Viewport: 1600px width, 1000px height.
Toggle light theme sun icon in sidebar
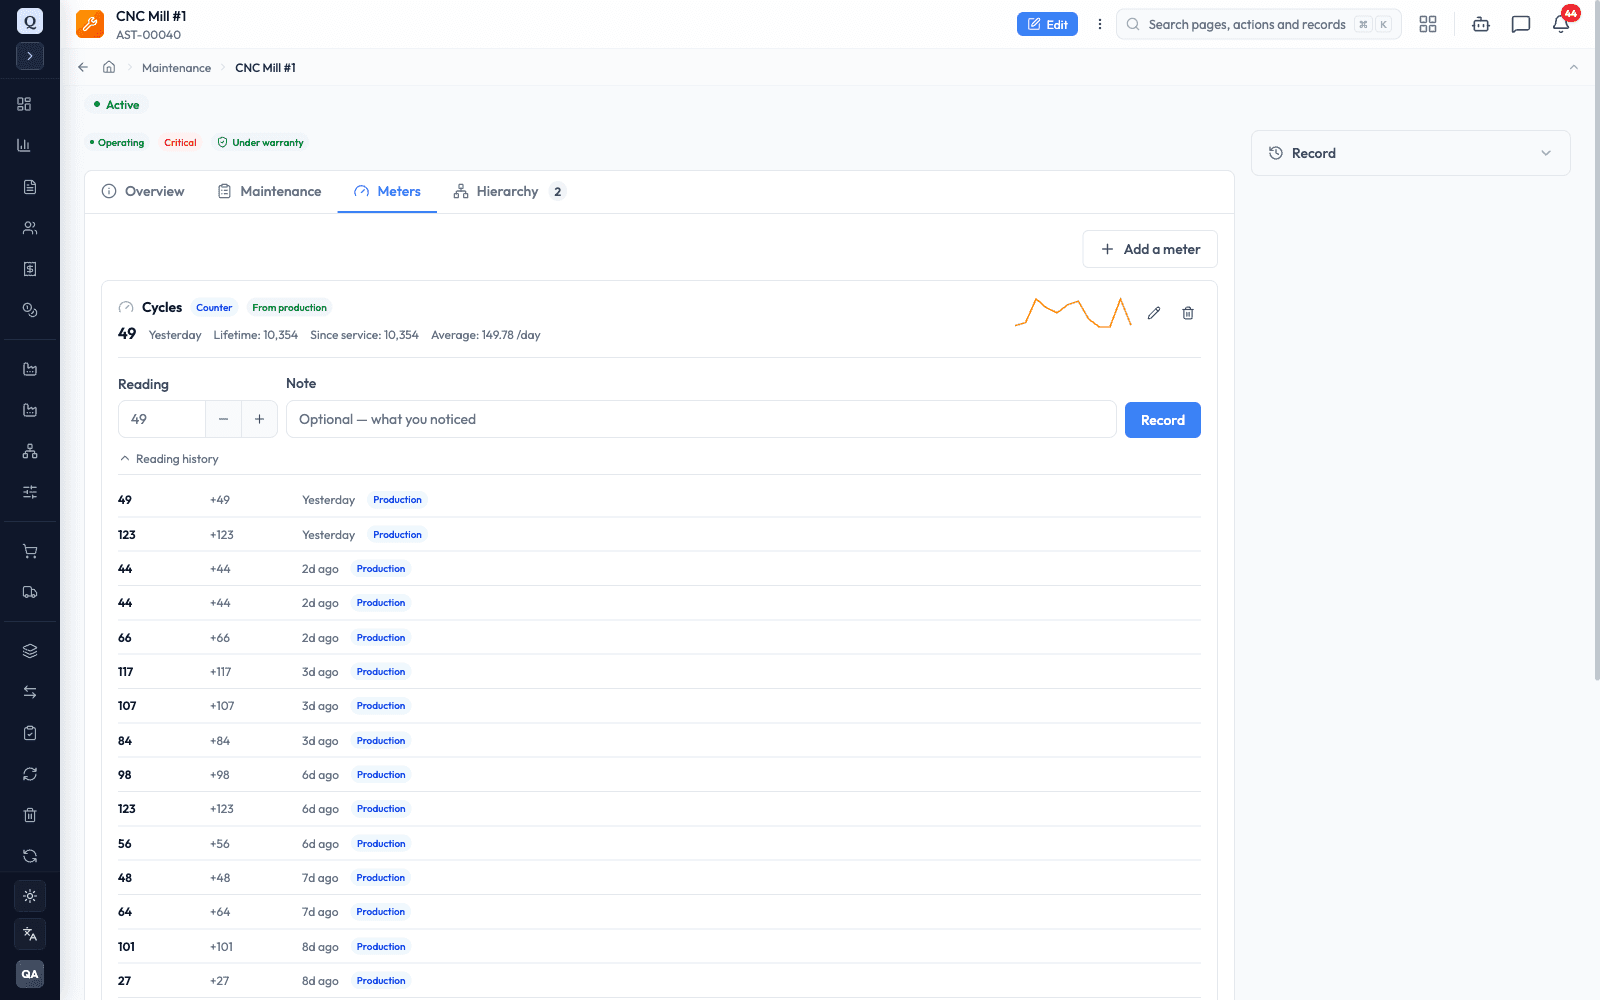(x=30, y=896)
